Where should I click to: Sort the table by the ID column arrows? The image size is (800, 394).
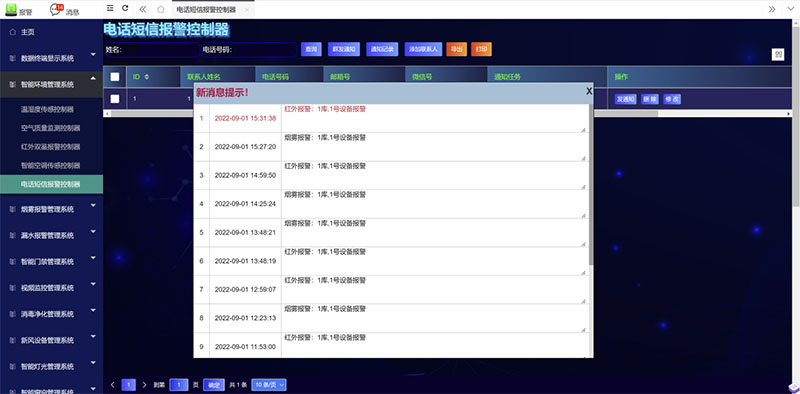147,77
